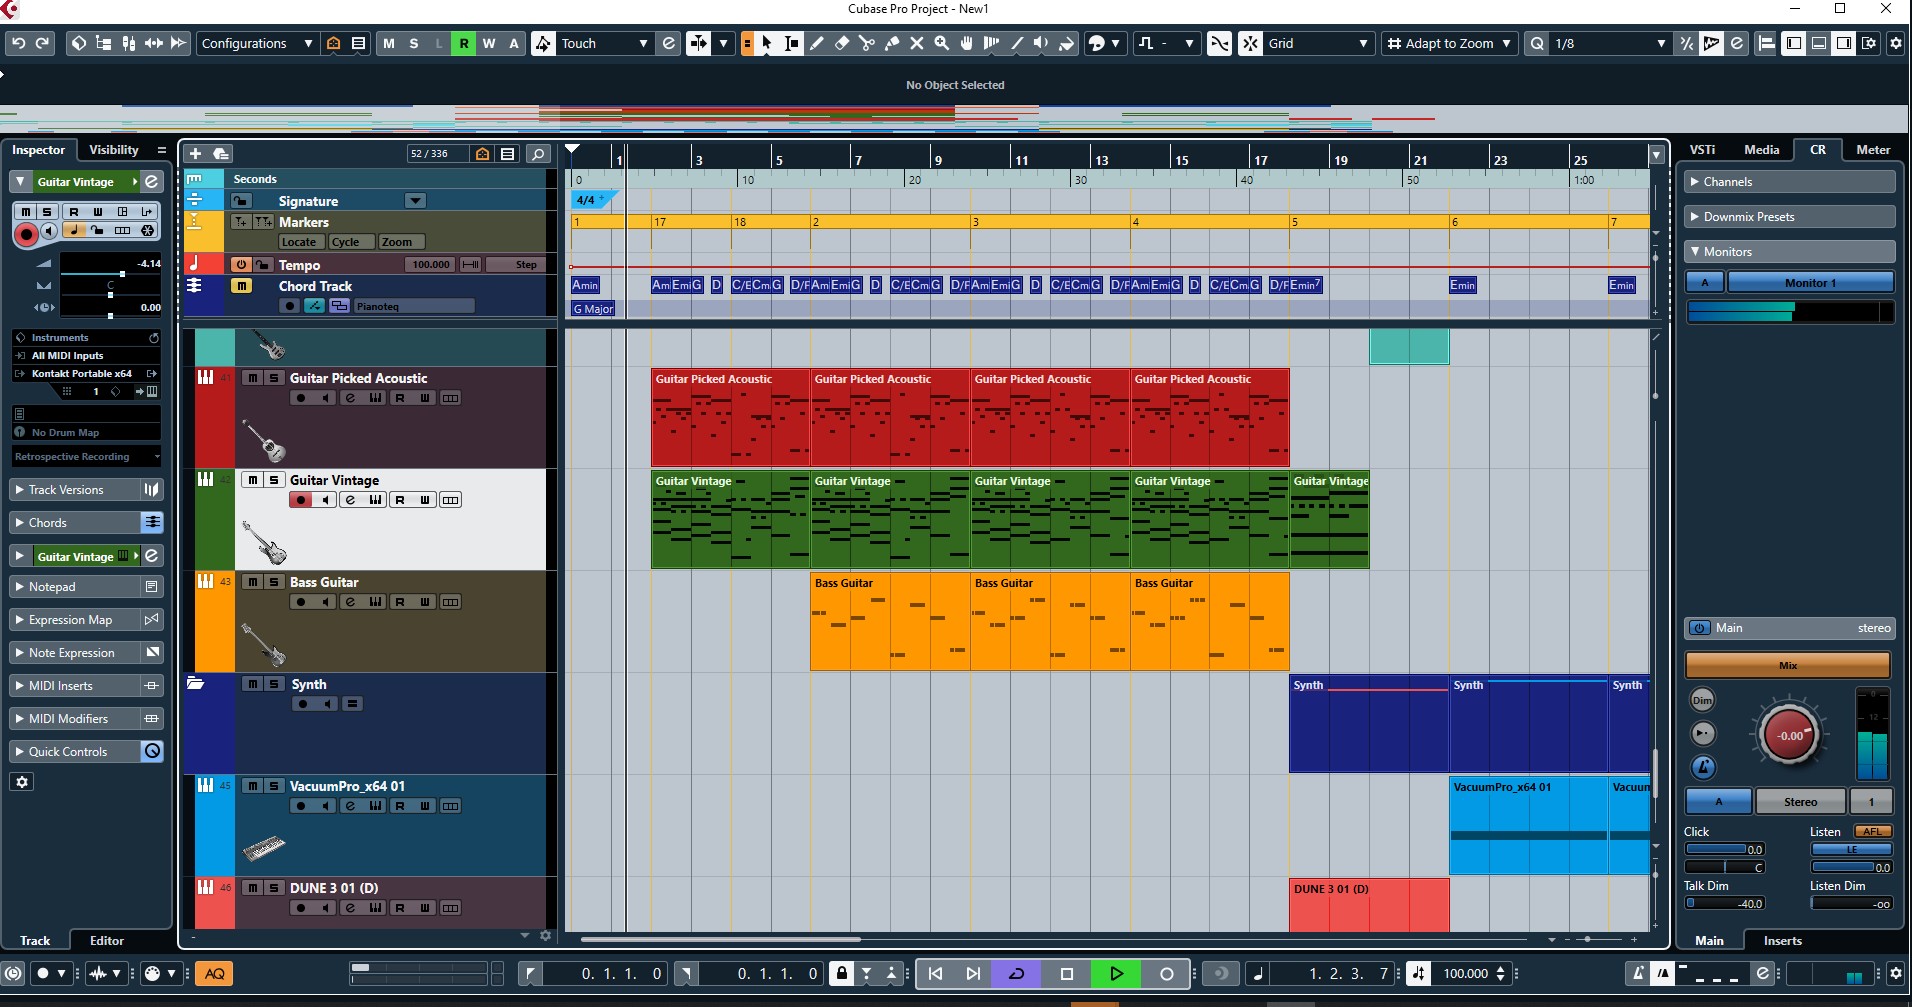Mute the Guitar Picked Acoustic track

click(x=253, y=378)
